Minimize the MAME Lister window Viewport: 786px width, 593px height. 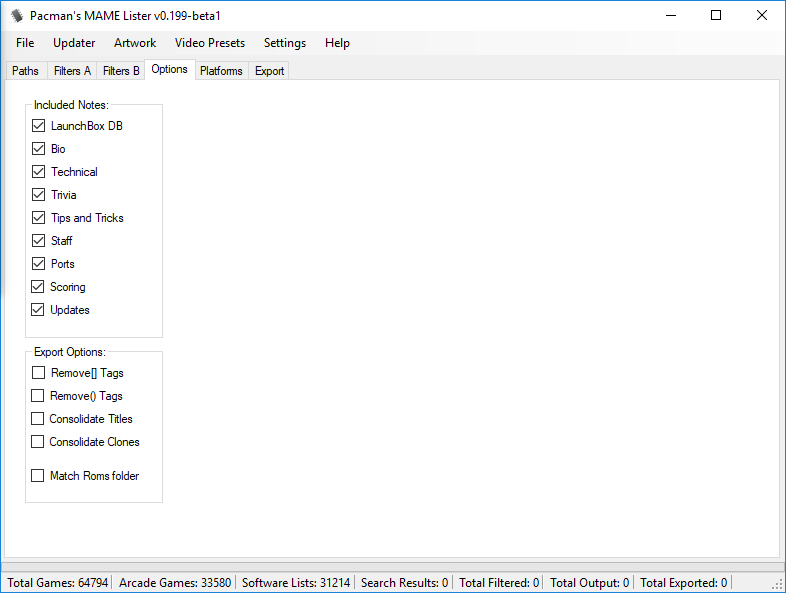(x=671, y=16)
